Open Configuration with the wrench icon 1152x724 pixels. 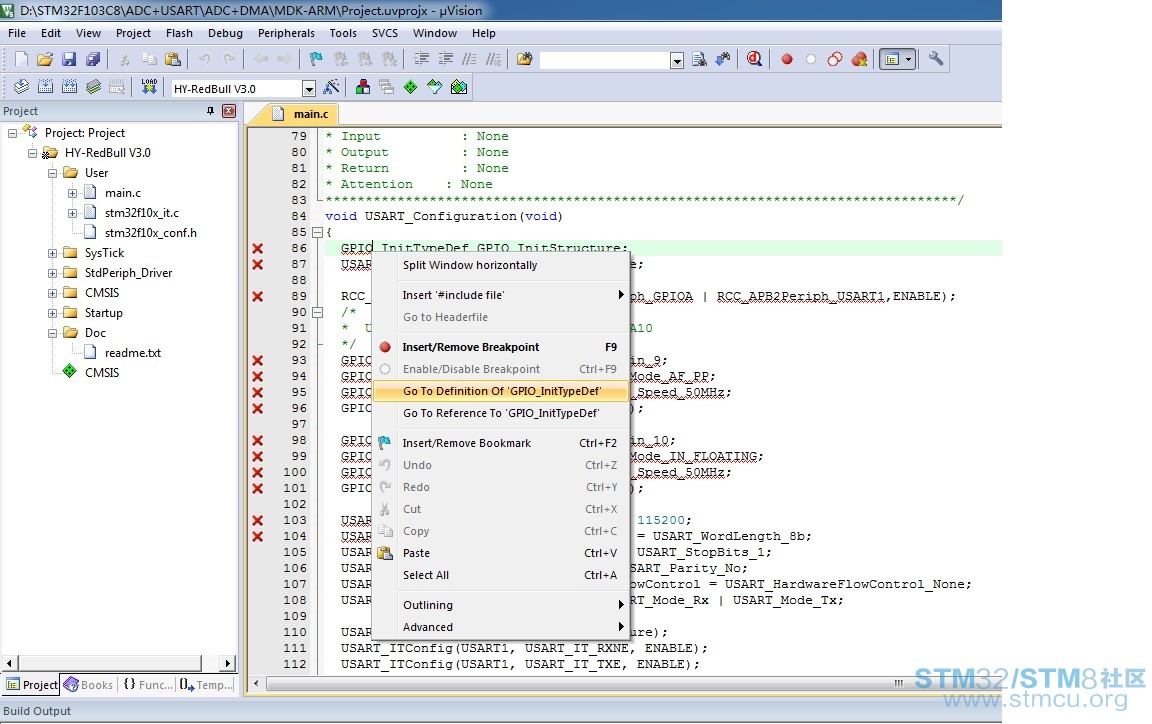tap(935, 59)
